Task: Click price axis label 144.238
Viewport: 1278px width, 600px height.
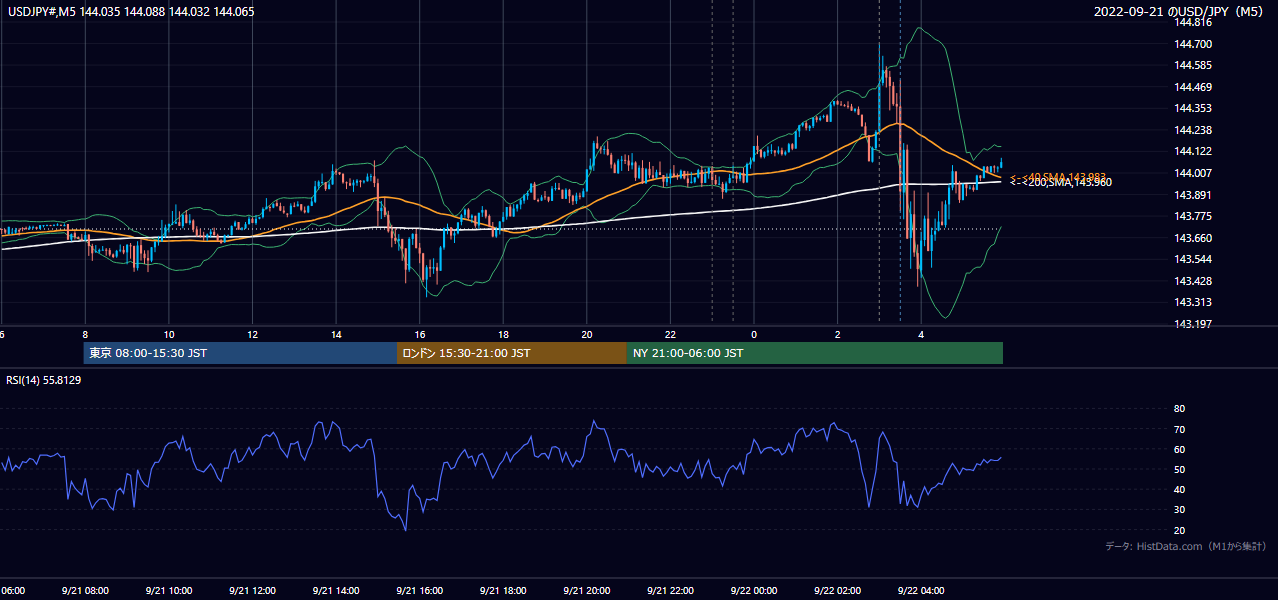Action: click(x=1192, y=130)
